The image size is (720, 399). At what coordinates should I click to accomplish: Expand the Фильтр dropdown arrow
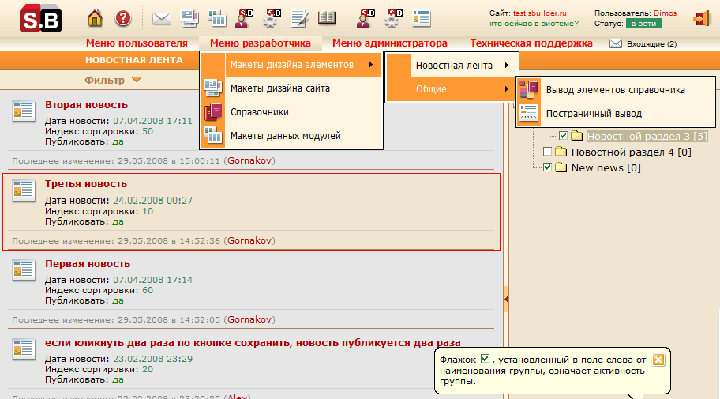coord(136,80)
